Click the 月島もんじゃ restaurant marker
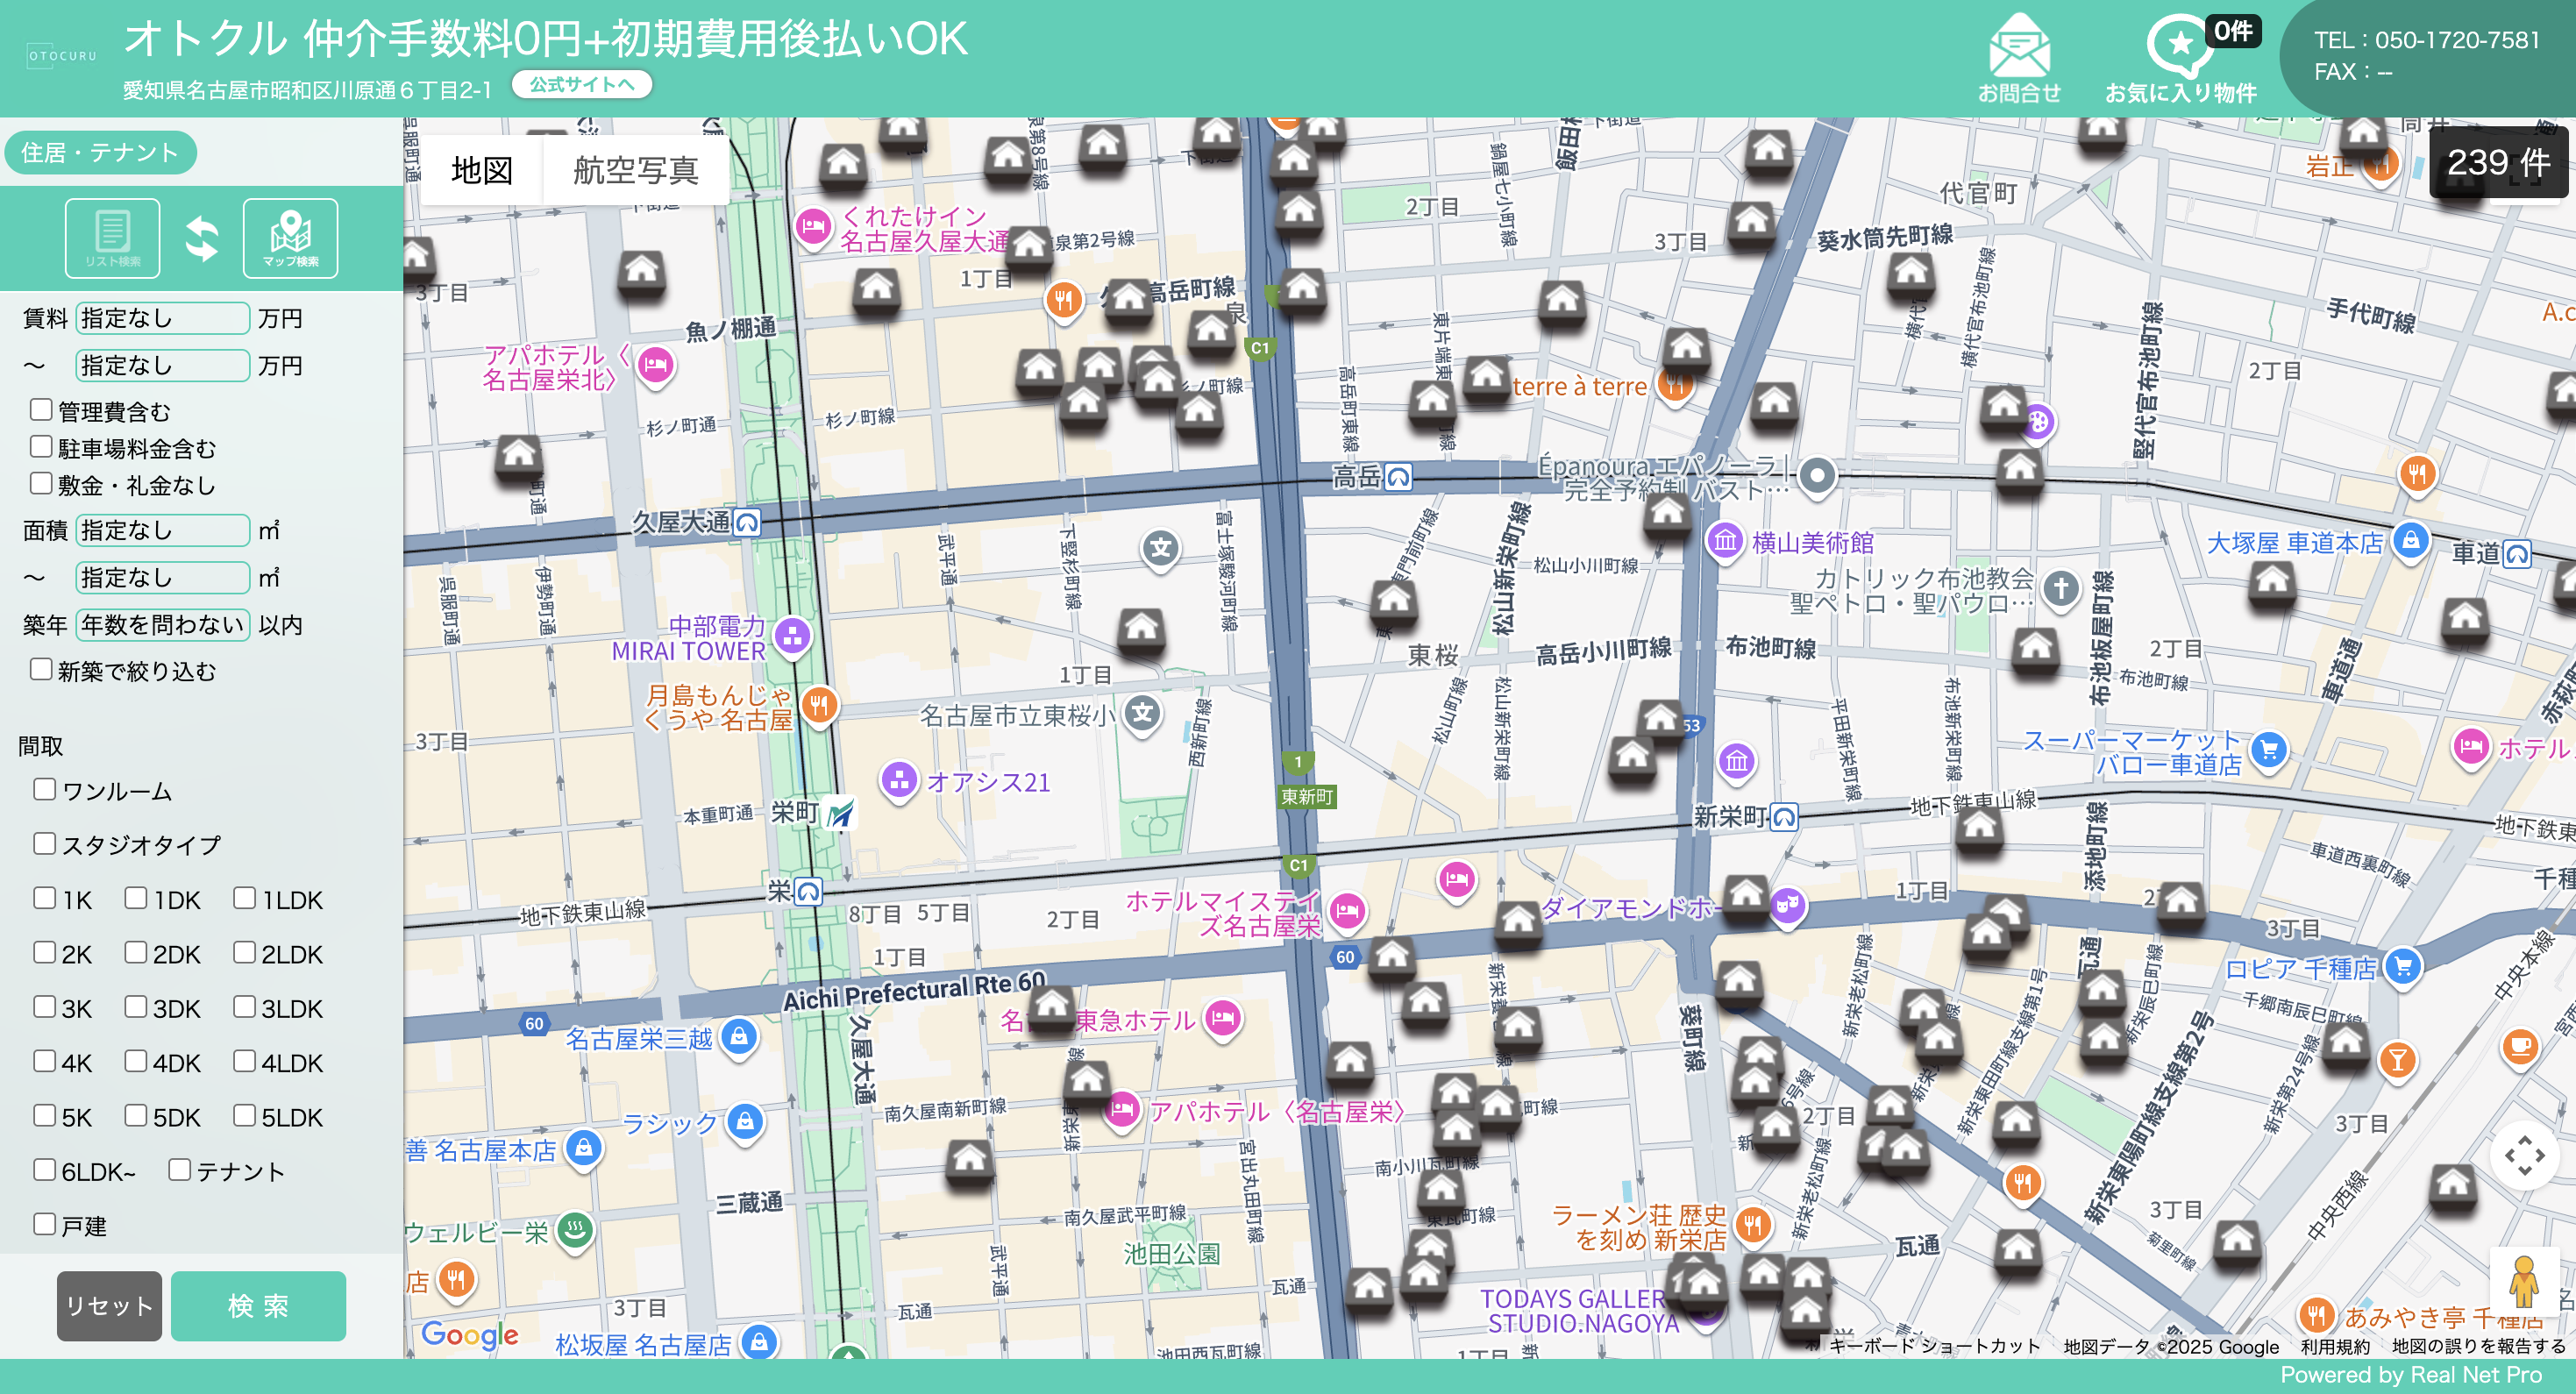This screenshot has height=1394, width=2576. tap(819, 705)
